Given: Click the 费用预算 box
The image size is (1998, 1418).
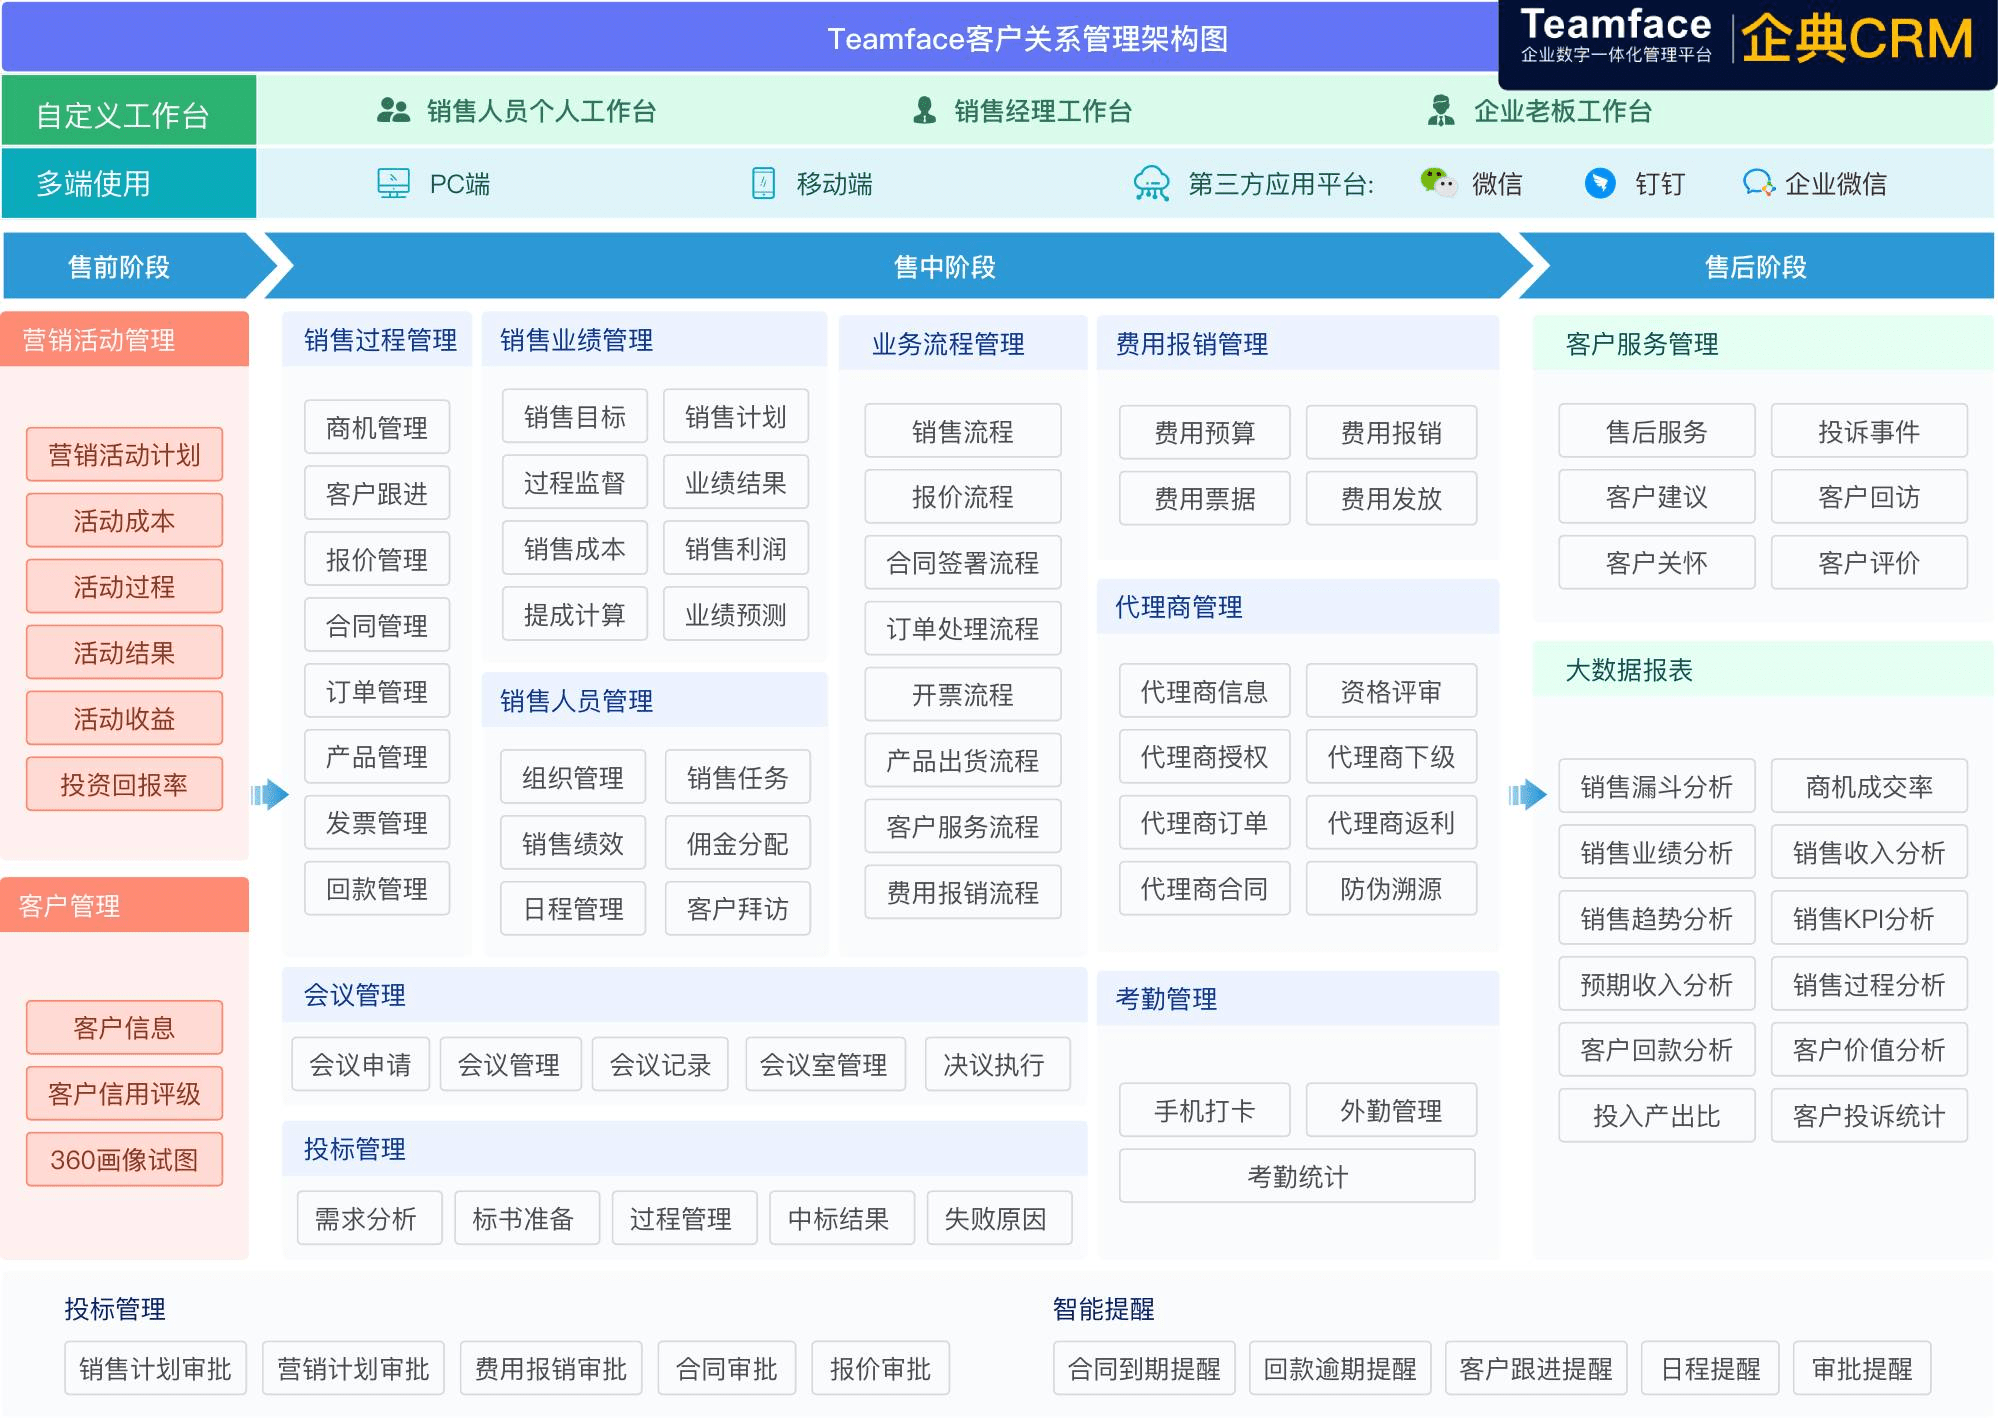Looking at the screenshot, I should pos(1205,433).
